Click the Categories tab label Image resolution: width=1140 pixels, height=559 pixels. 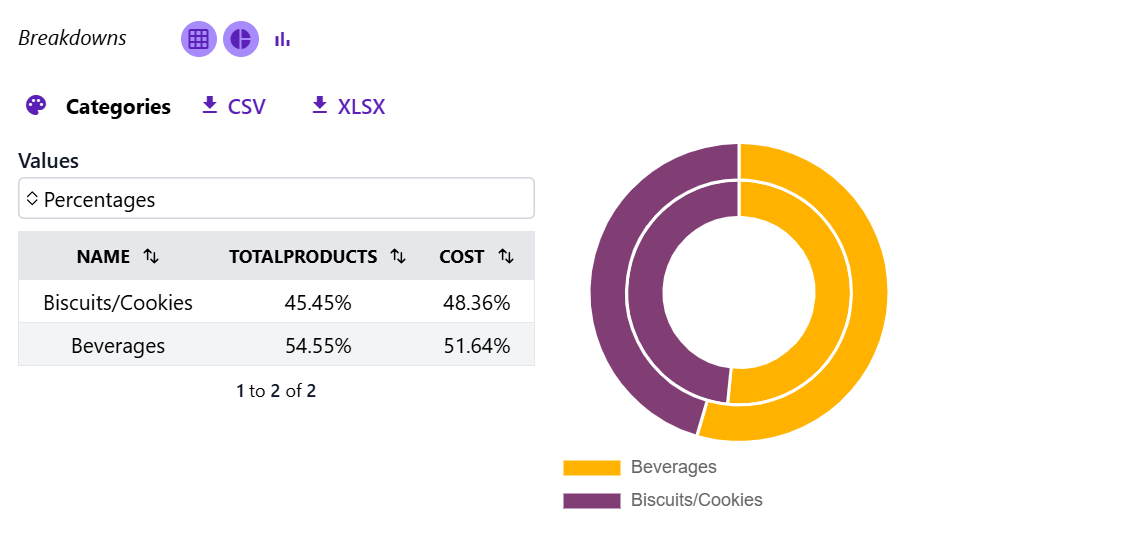pos(118,106)
